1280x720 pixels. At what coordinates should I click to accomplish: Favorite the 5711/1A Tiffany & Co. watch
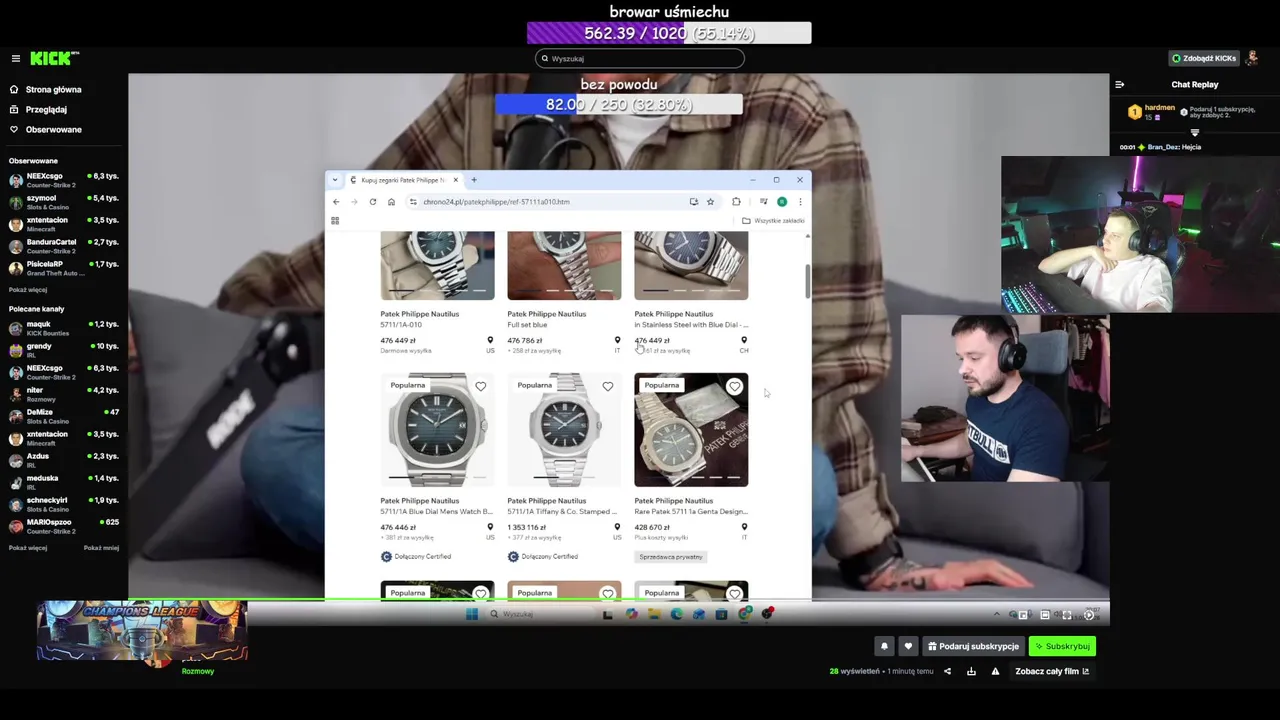pos(608,386)
